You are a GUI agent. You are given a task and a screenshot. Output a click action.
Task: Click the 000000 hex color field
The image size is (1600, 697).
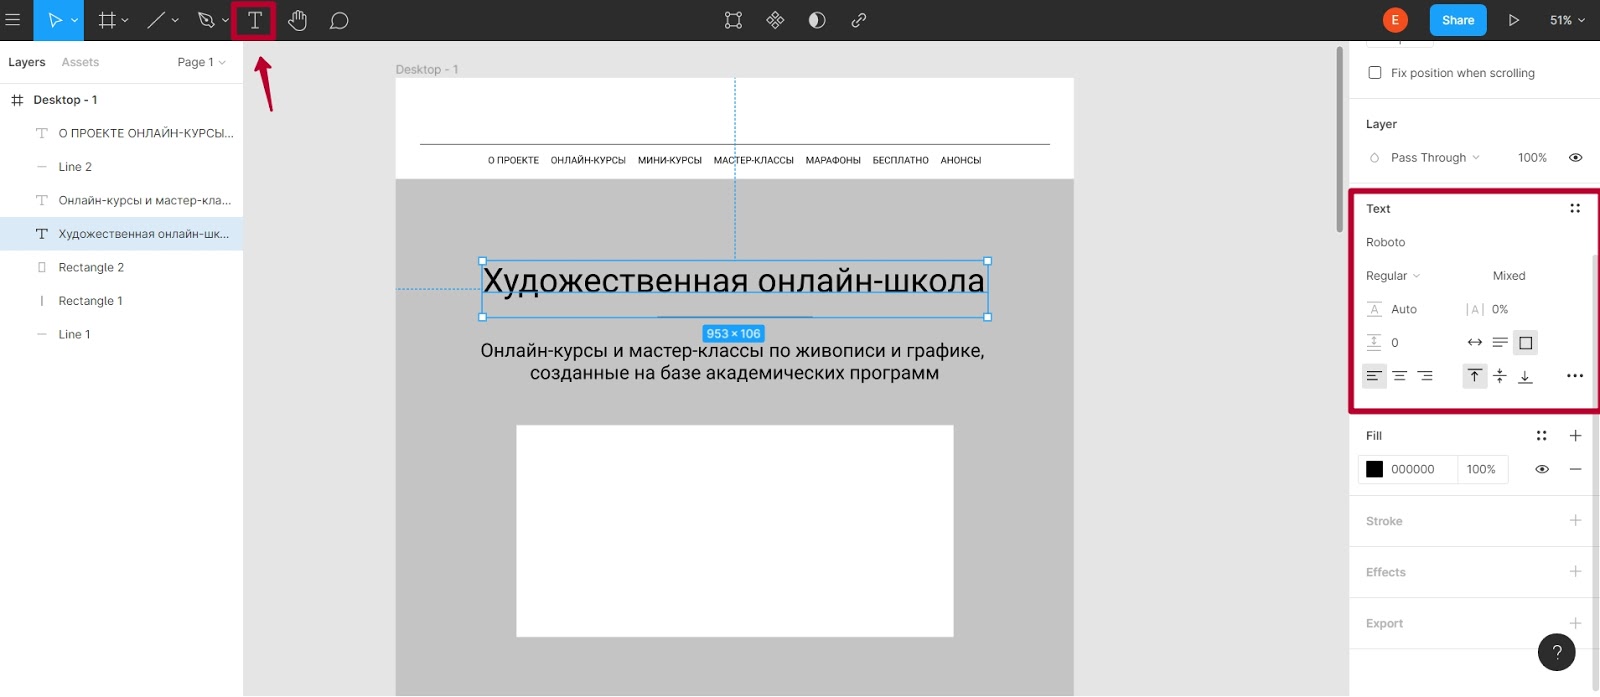[x=1413, y=469]
